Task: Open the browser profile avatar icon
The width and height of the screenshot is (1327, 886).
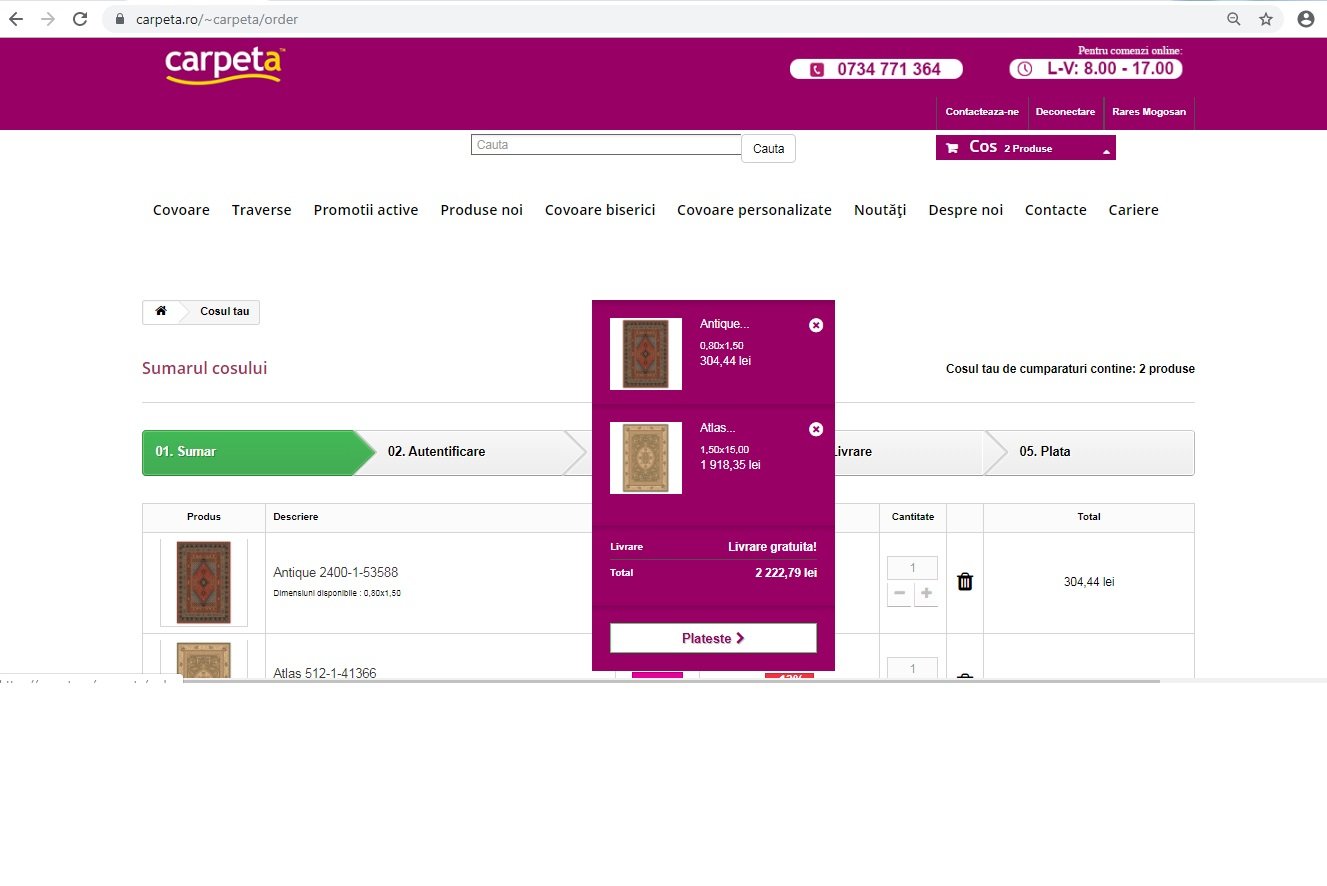Action: 1305,19
